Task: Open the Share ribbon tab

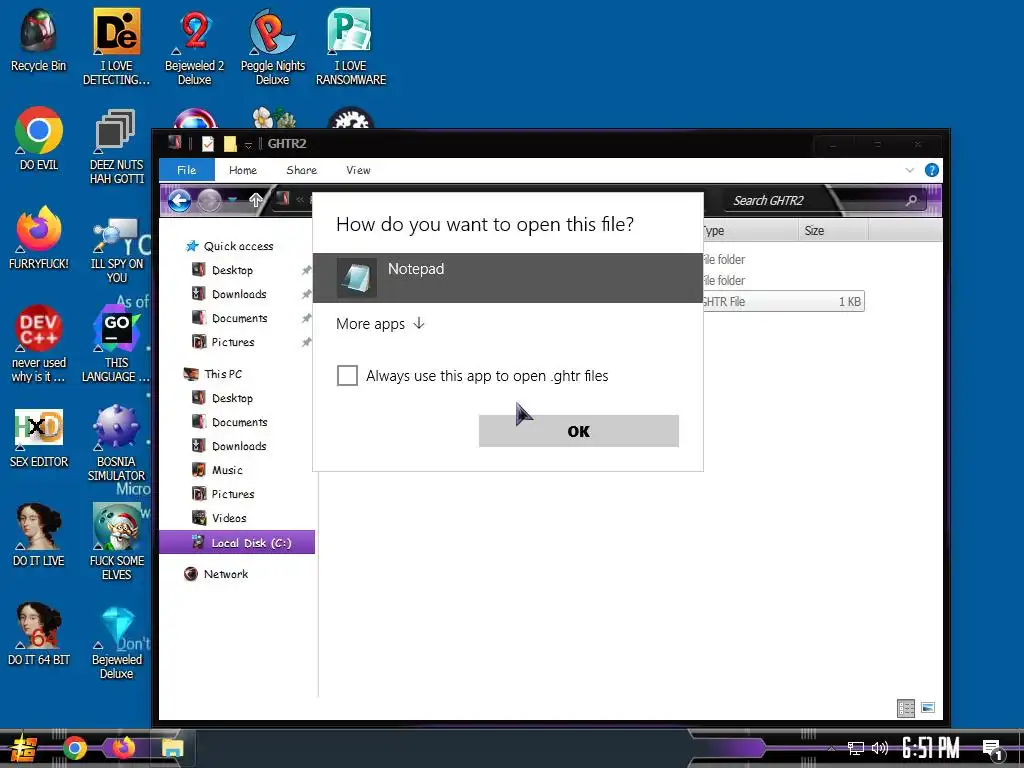Action: (302, 170)
